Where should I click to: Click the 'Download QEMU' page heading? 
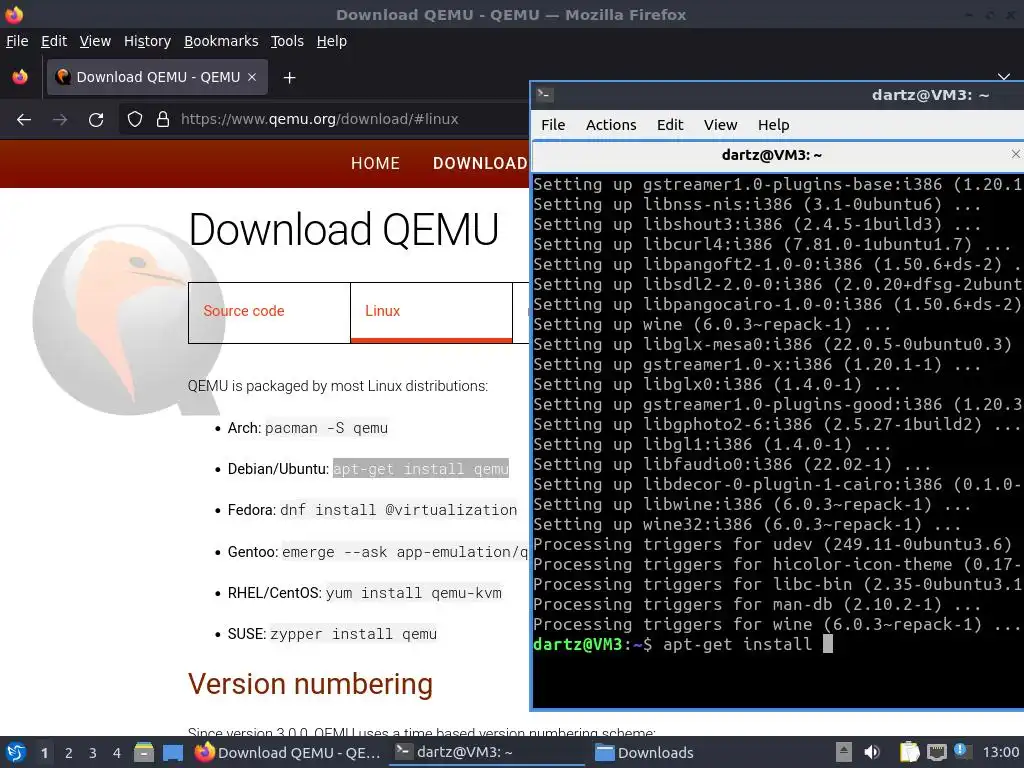344,229
